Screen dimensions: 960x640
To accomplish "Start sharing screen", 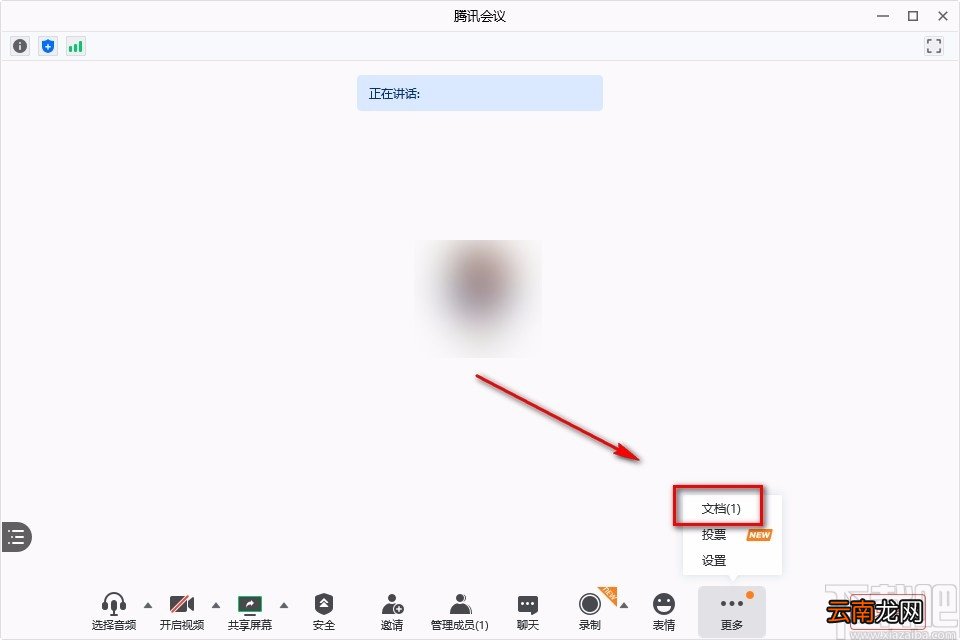I will 250,611.
